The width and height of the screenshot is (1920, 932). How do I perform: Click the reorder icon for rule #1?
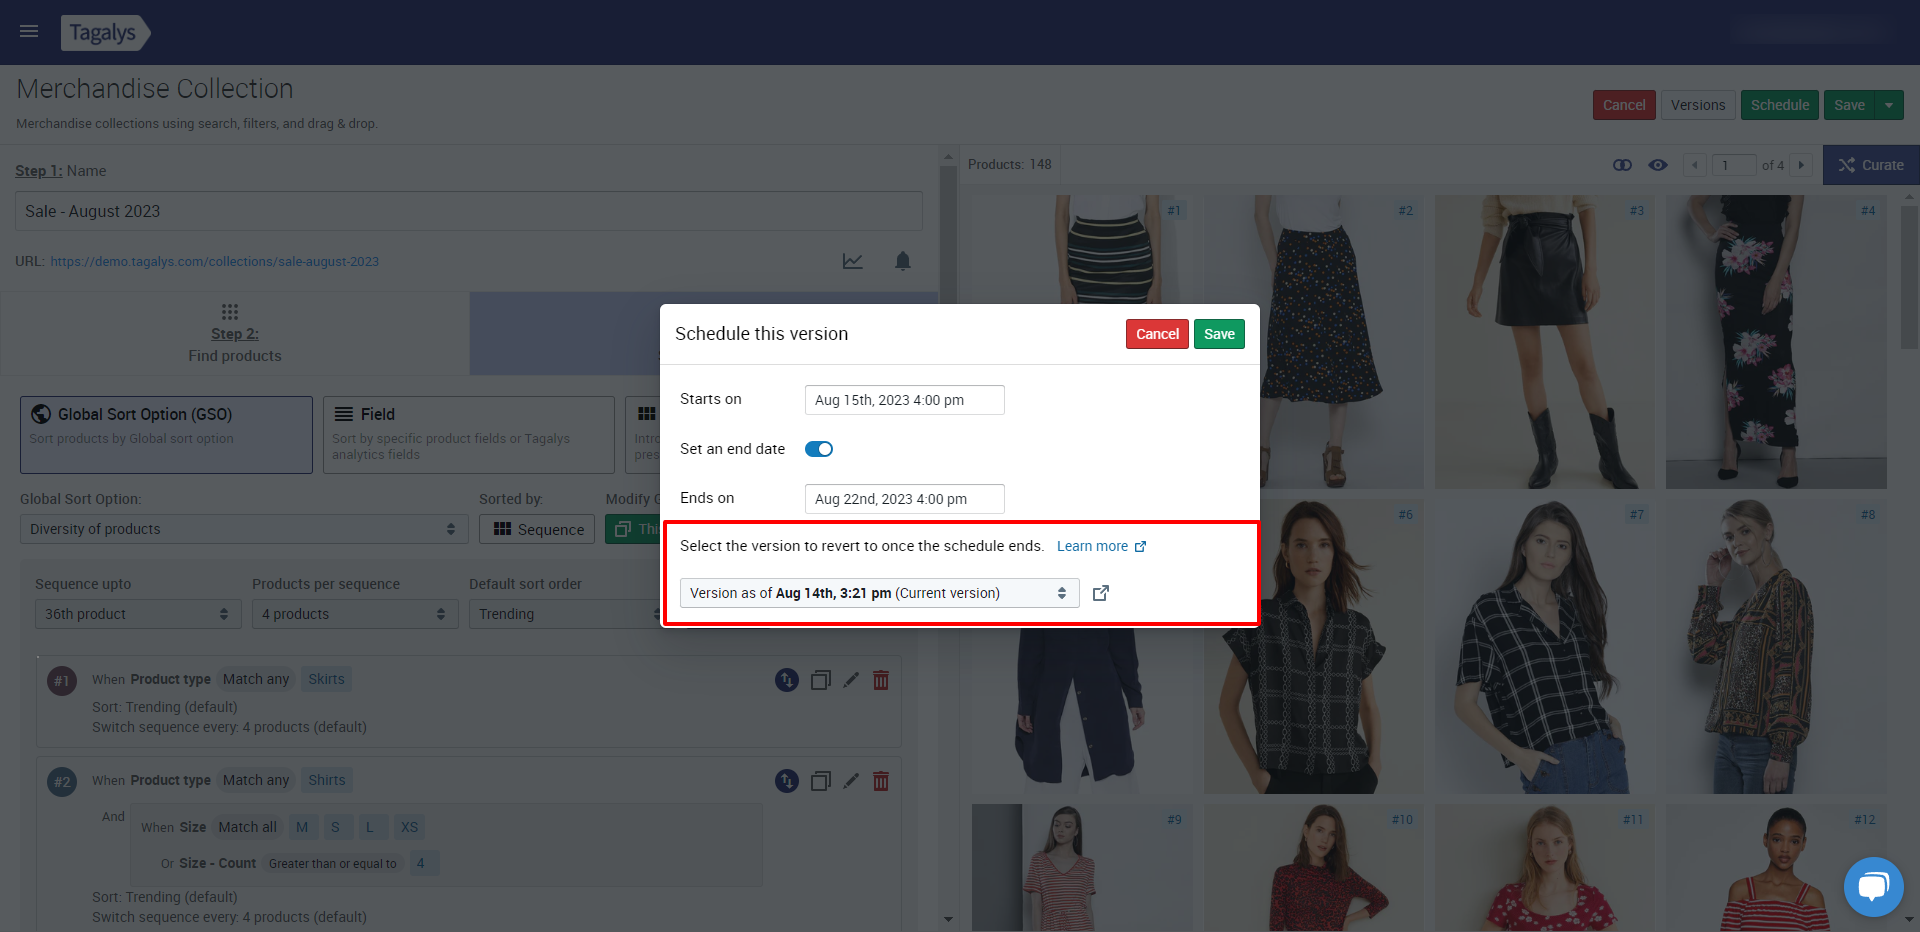pyautogui.click(x=787, y=680)
